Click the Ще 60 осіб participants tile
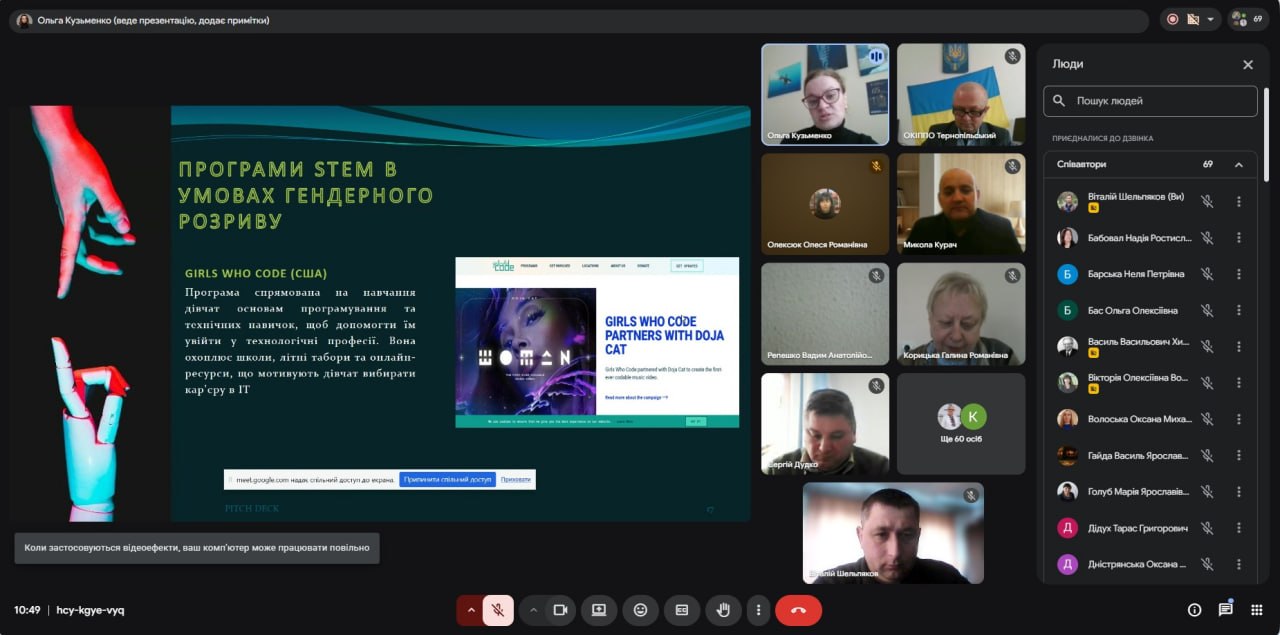Viewport: 1280px width, 635px height. tap(961, 424)
